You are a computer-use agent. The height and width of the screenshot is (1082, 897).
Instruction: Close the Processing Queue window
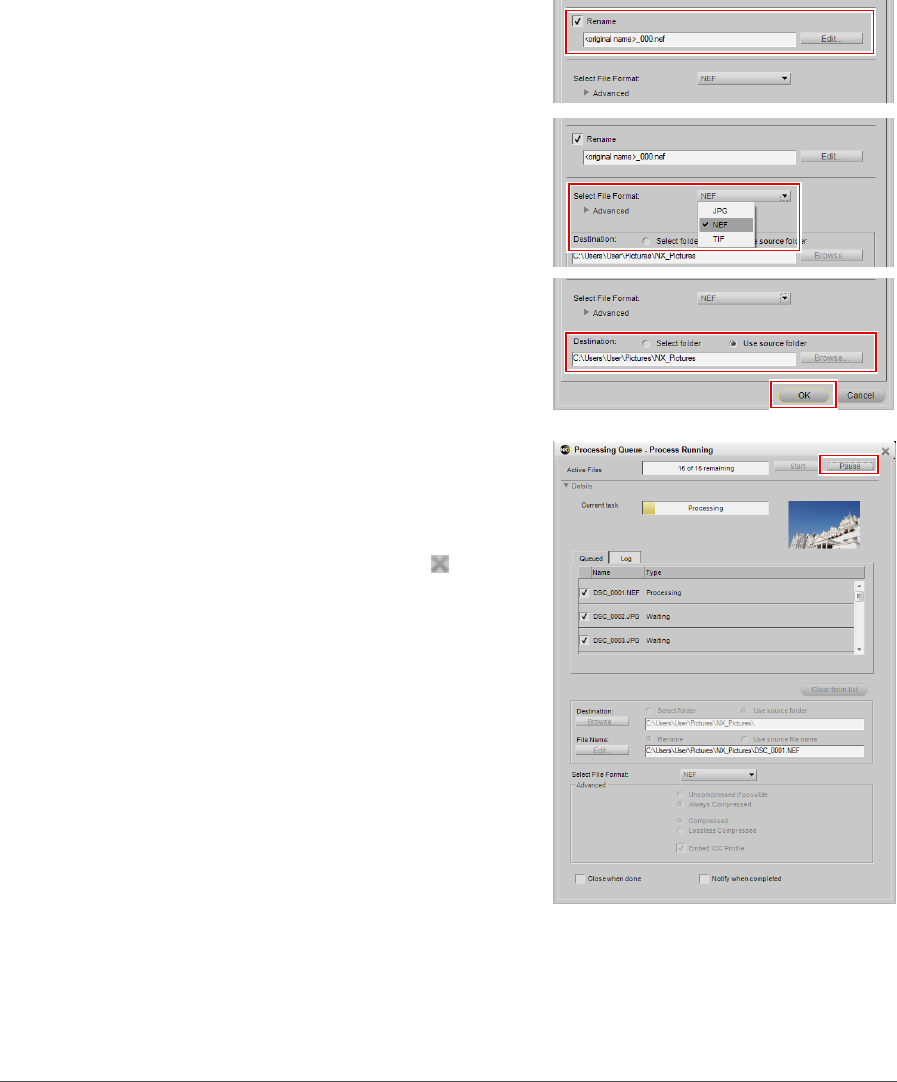pyautogui.click(x=885, y=451)
